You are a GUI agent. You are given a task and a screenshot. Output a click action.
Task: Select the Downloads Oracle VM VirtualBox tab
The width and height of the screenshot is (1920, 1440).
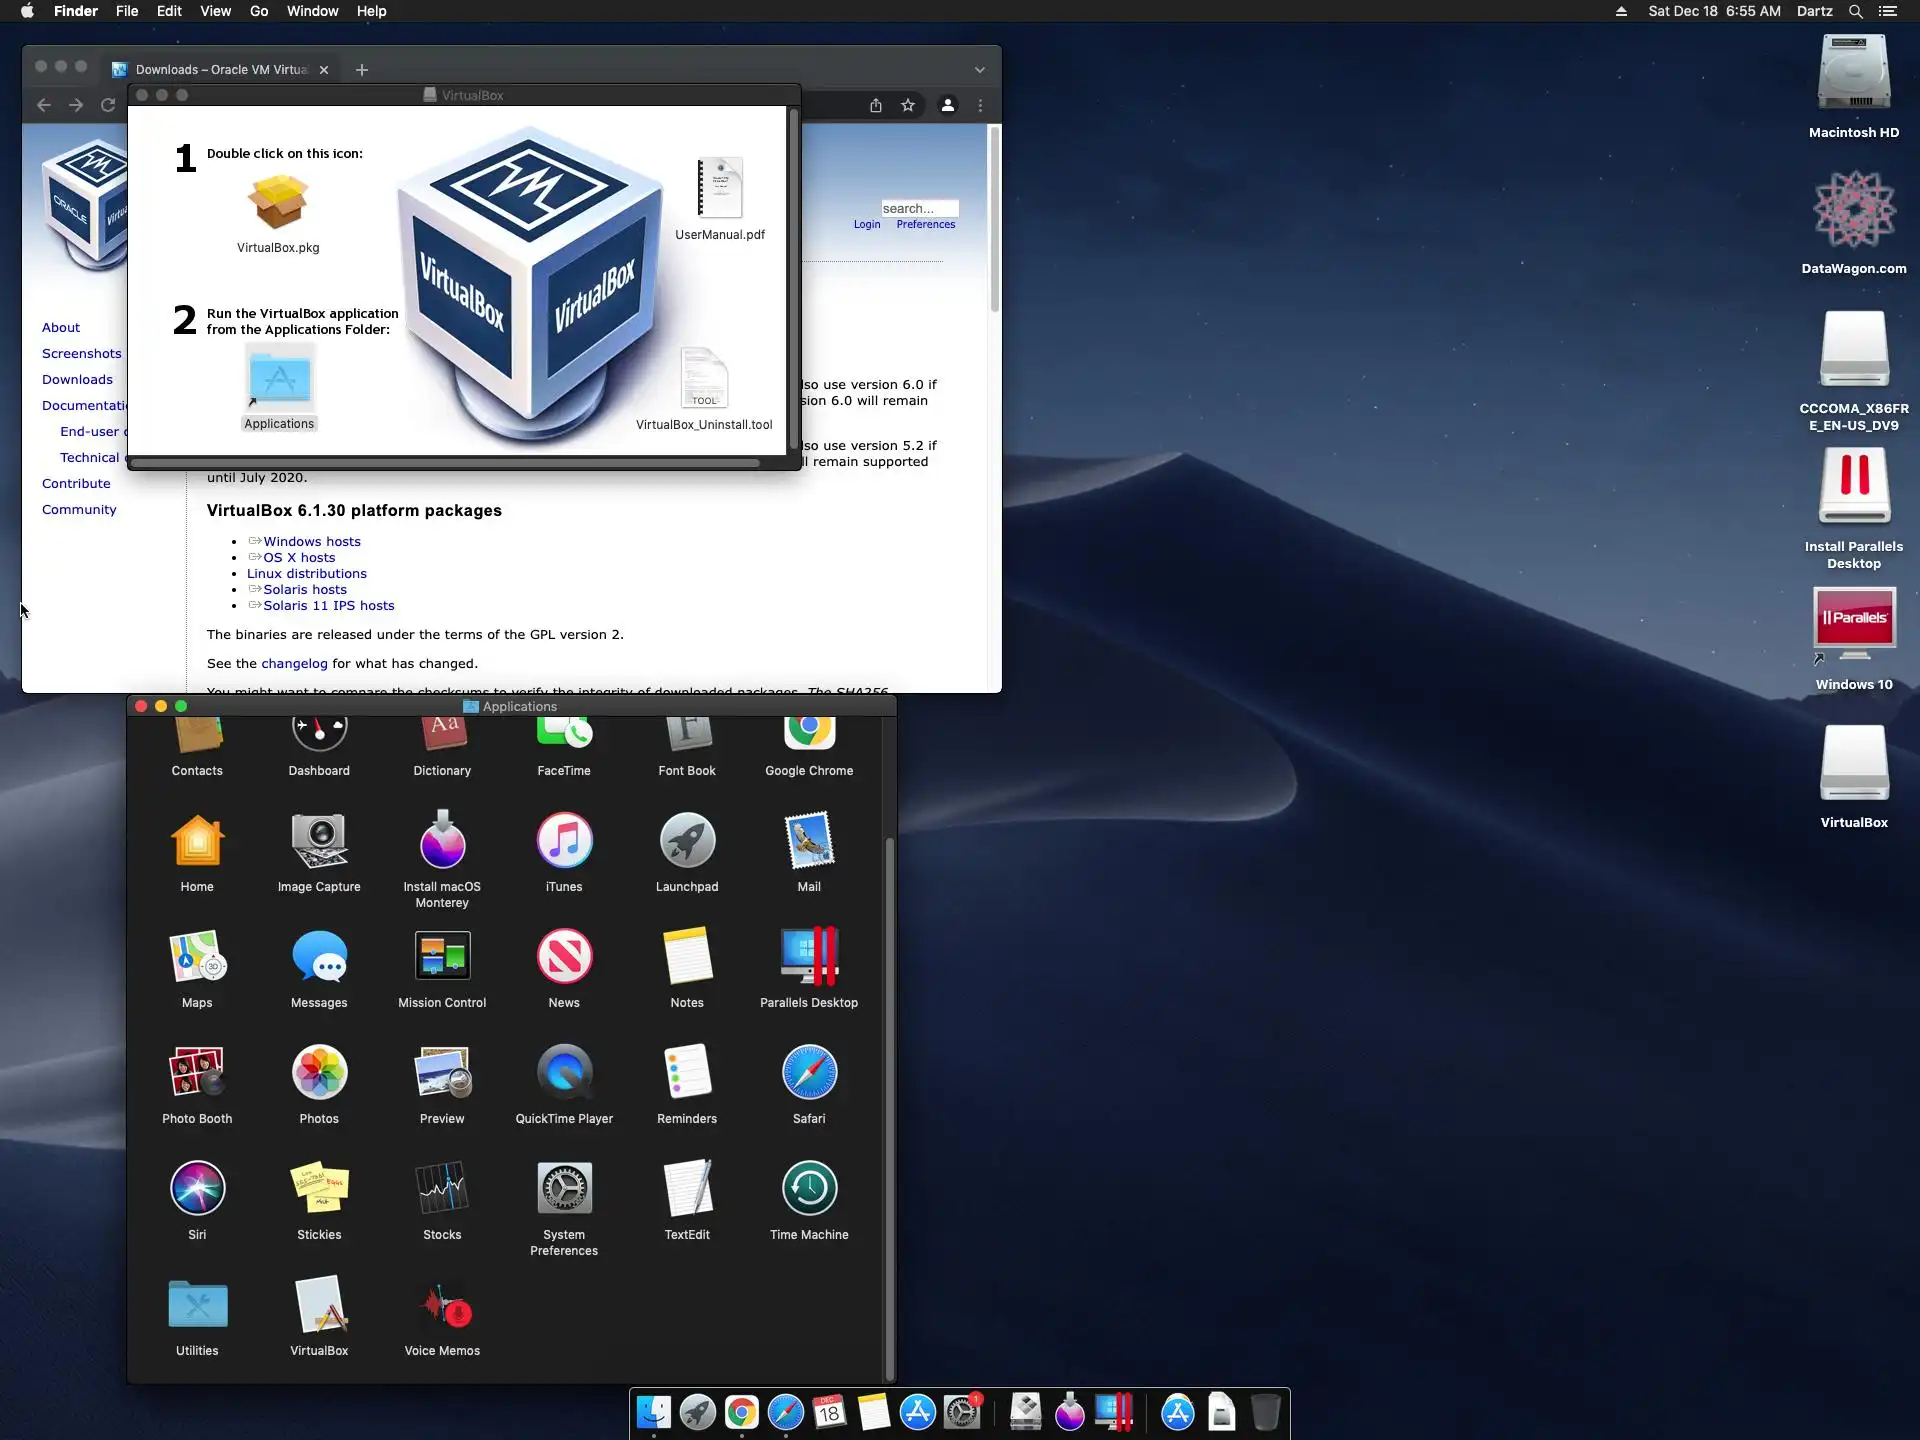coord(220,70)
